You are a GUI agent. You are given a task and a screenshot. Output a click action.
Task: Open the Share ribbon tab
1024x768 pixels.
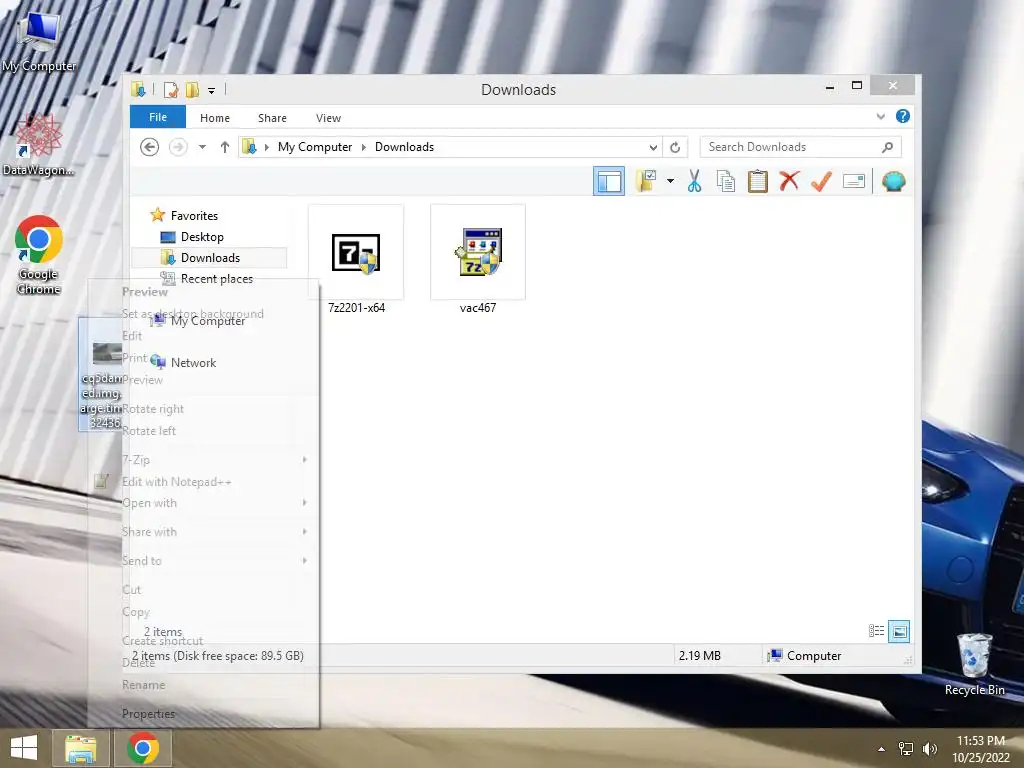tap(272, 118)
